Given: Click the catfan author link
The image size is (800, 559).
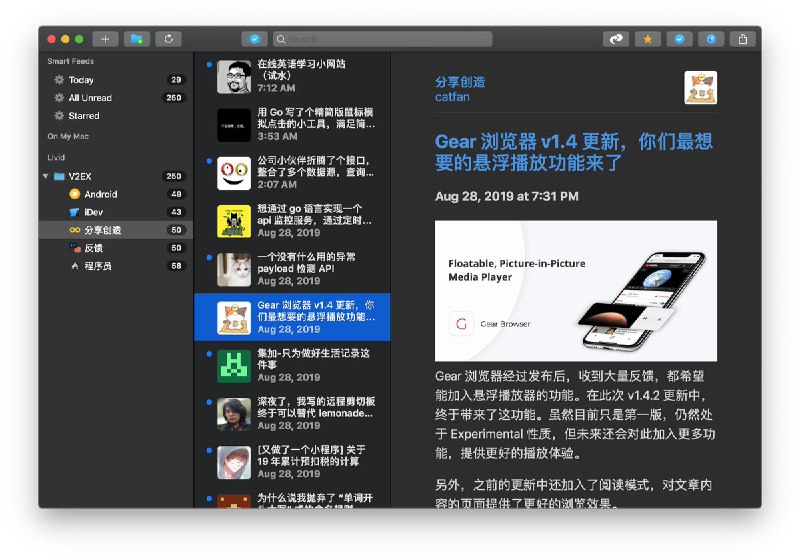Looking at the screenshot, I should [452, 97].
